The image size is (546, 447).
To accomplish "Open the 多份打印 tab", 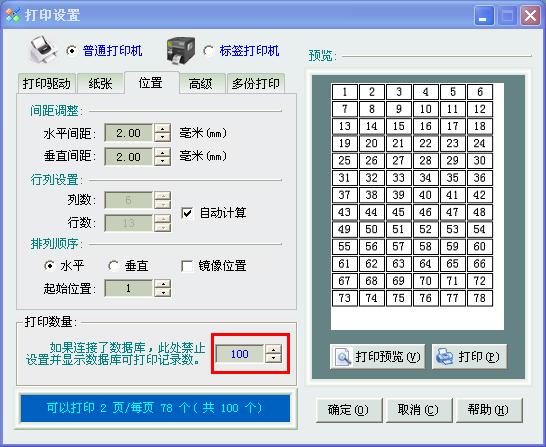I will pos(256,84).
